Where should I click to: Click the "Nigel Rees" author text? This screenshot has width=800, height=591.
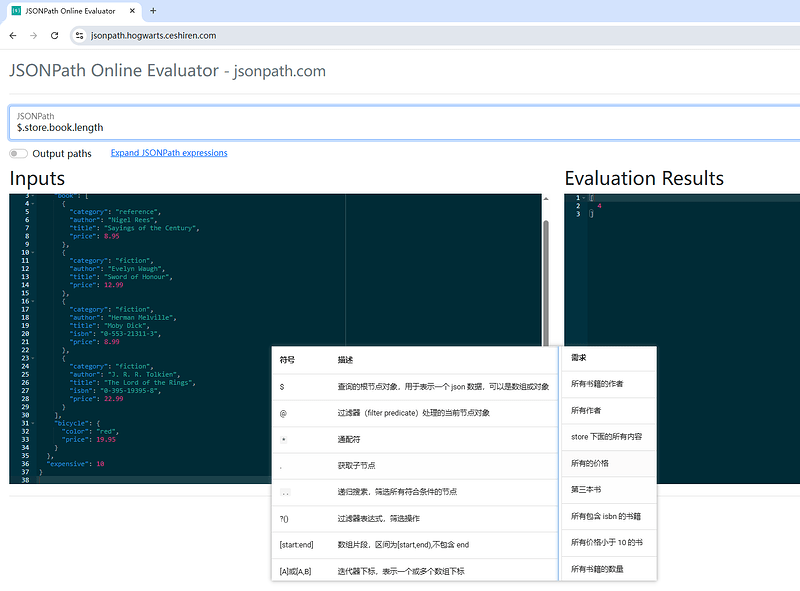click(x=133, y=220)
